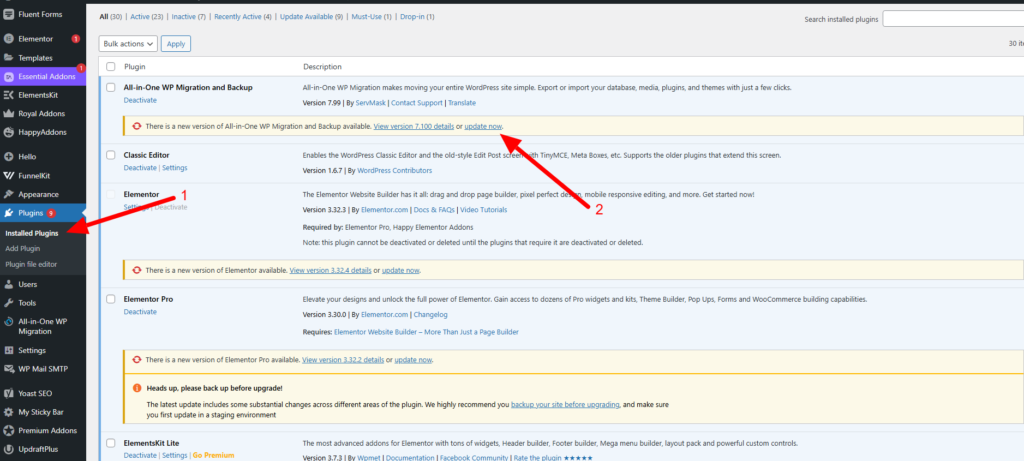This screenshot has height=461, width=1024.
Task: Expand the Plugins menu in sidebar
Action: [32, 213]
